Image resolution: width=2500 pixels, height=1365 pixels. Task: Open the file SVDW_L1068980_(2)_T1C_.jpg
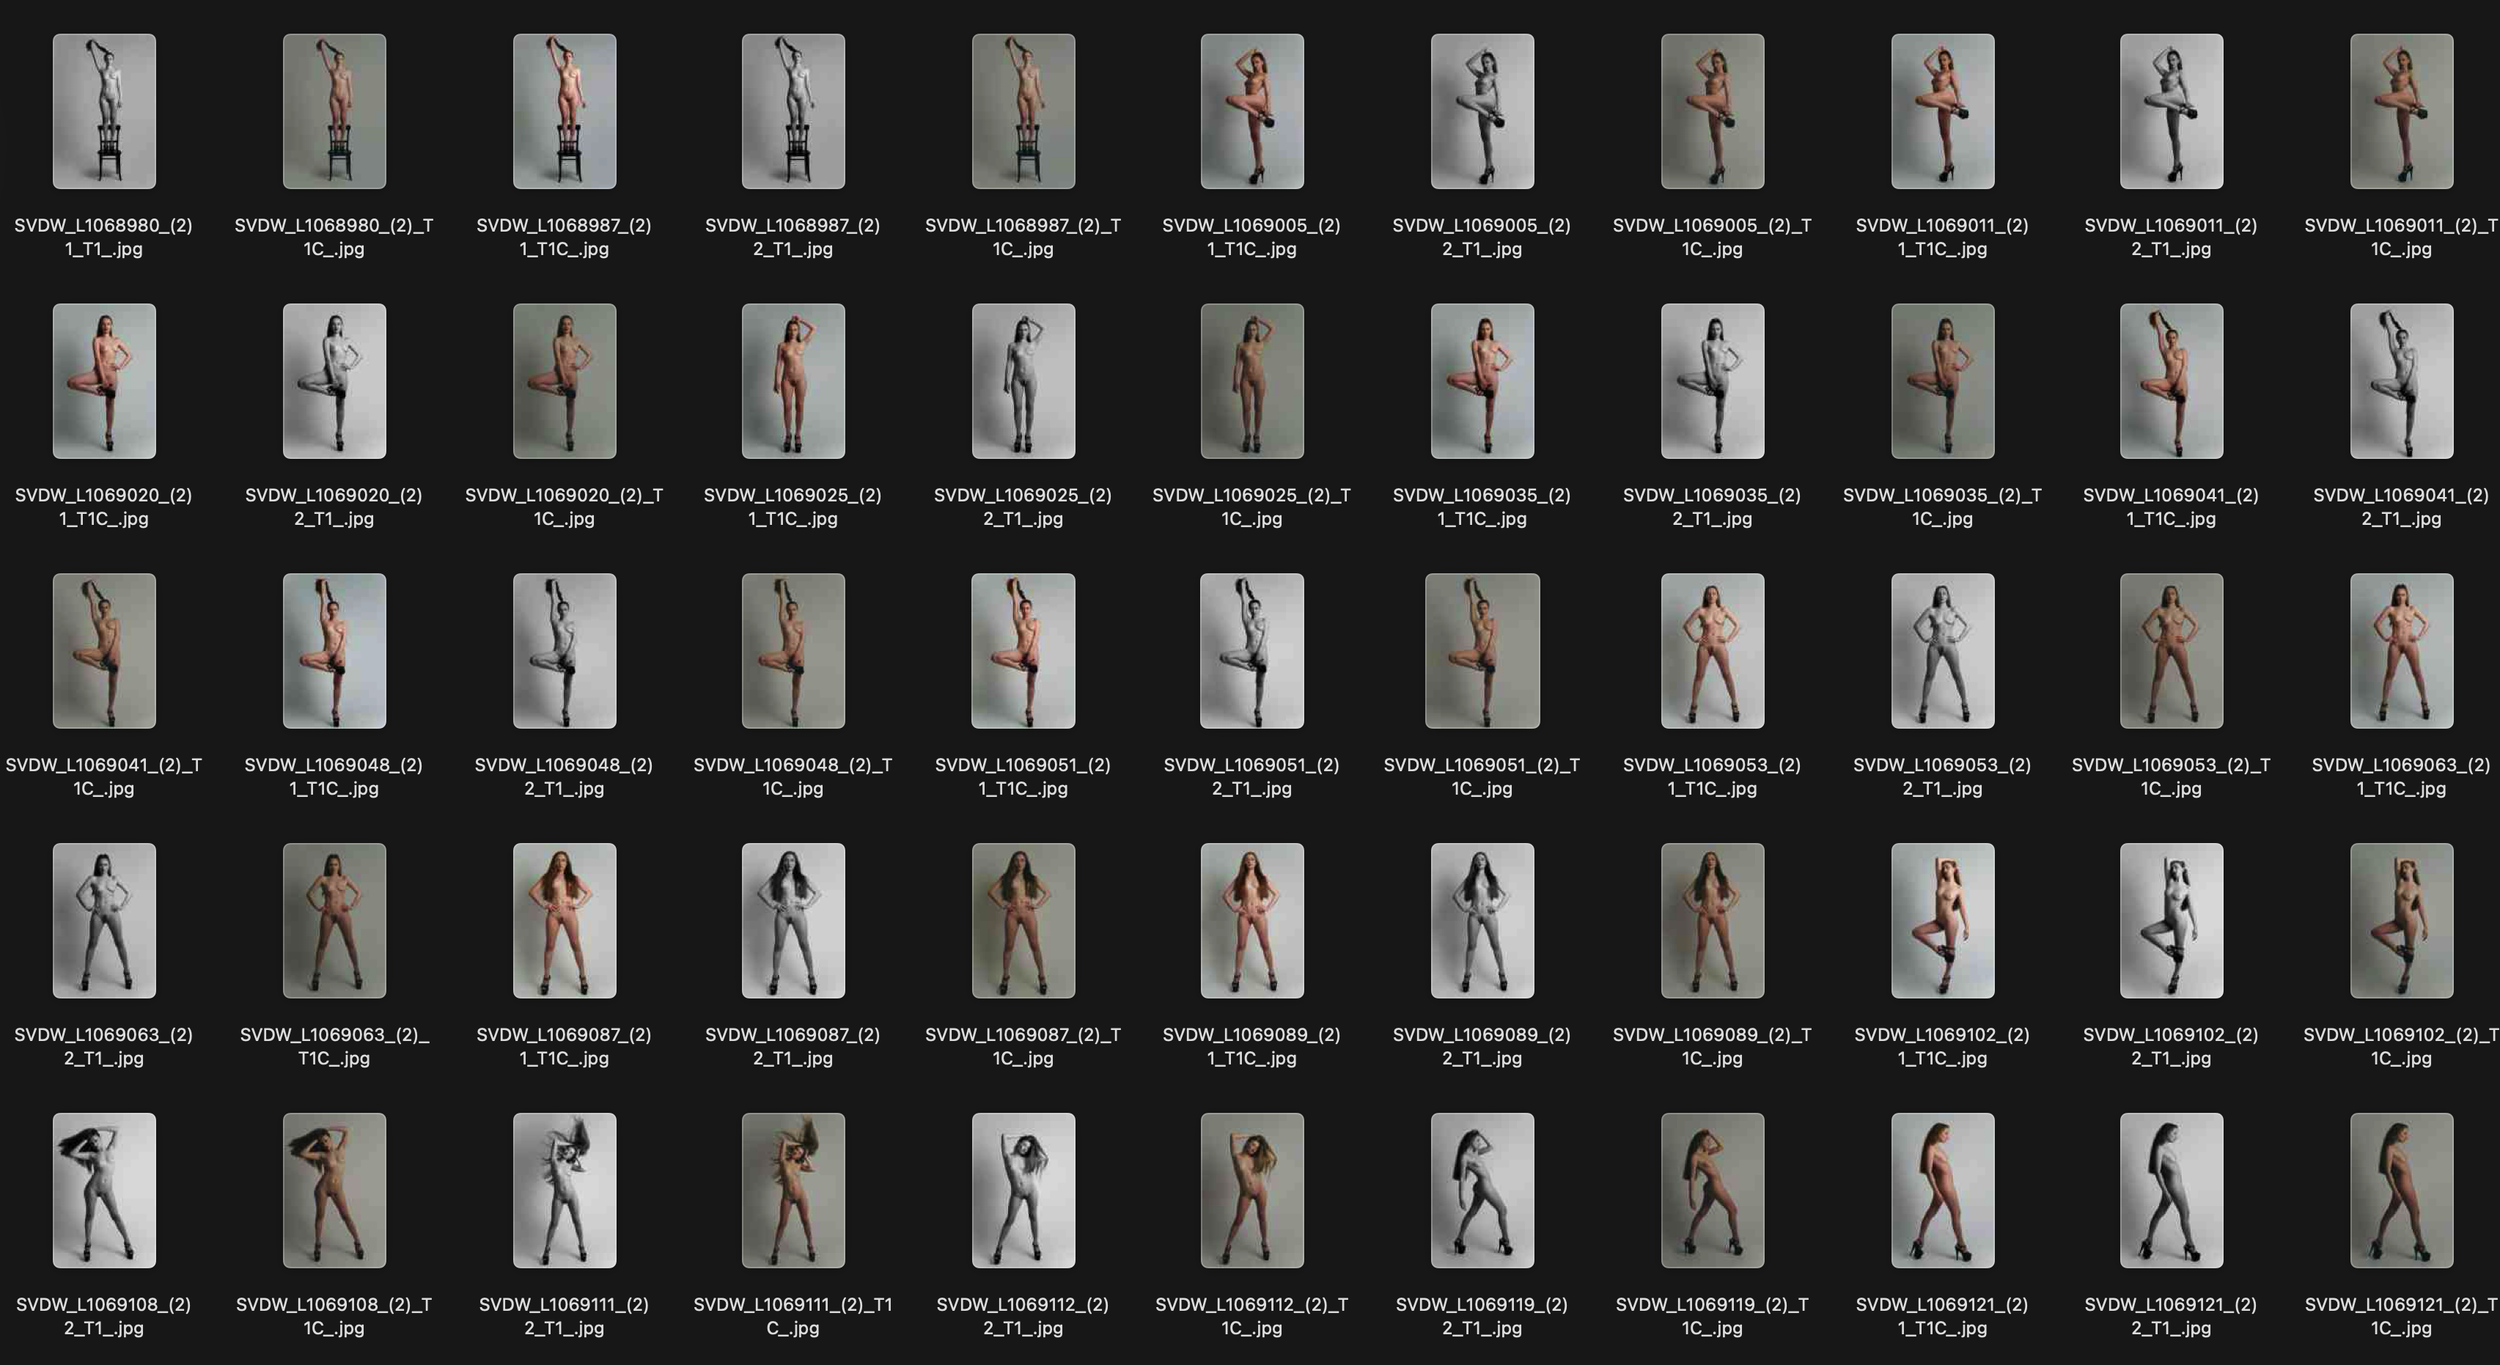[x=335, y=110]
